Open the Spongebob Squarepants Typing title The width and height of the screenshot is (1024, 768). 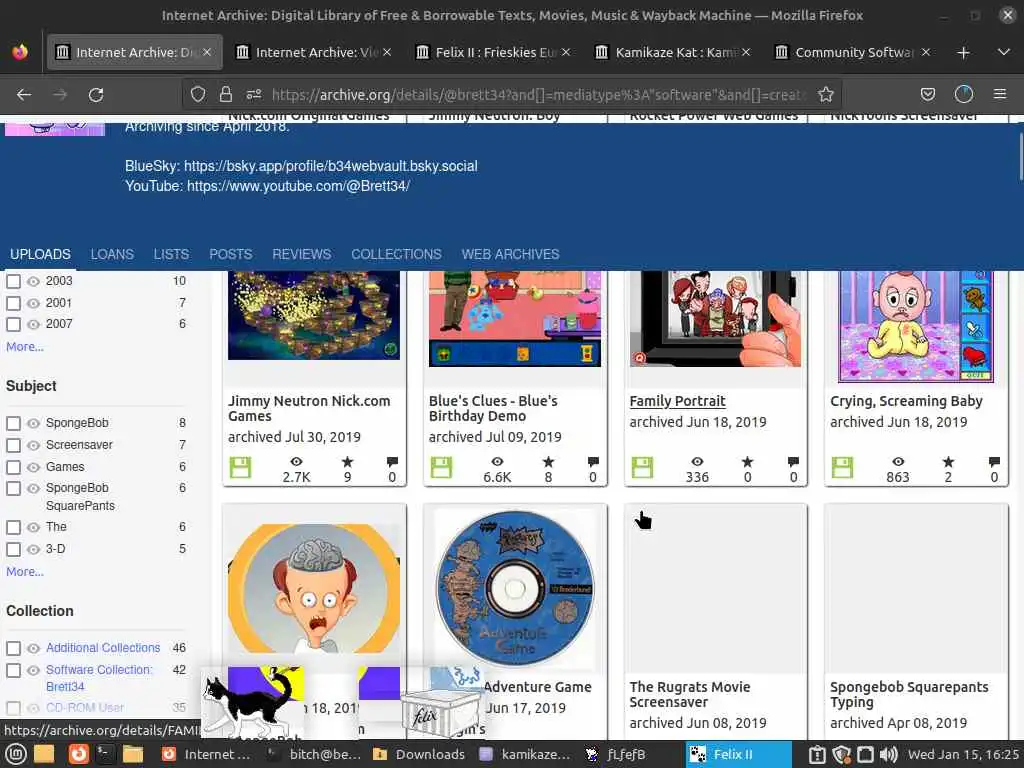[x=908, y=694]
